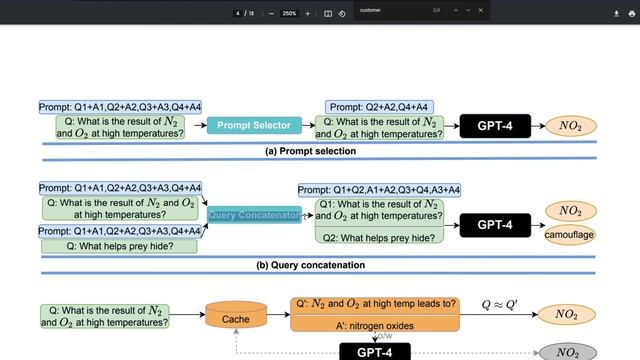This screenshot has width=640, height=360.
Task: Go to the previous search match
Action: tap(456, 10)
